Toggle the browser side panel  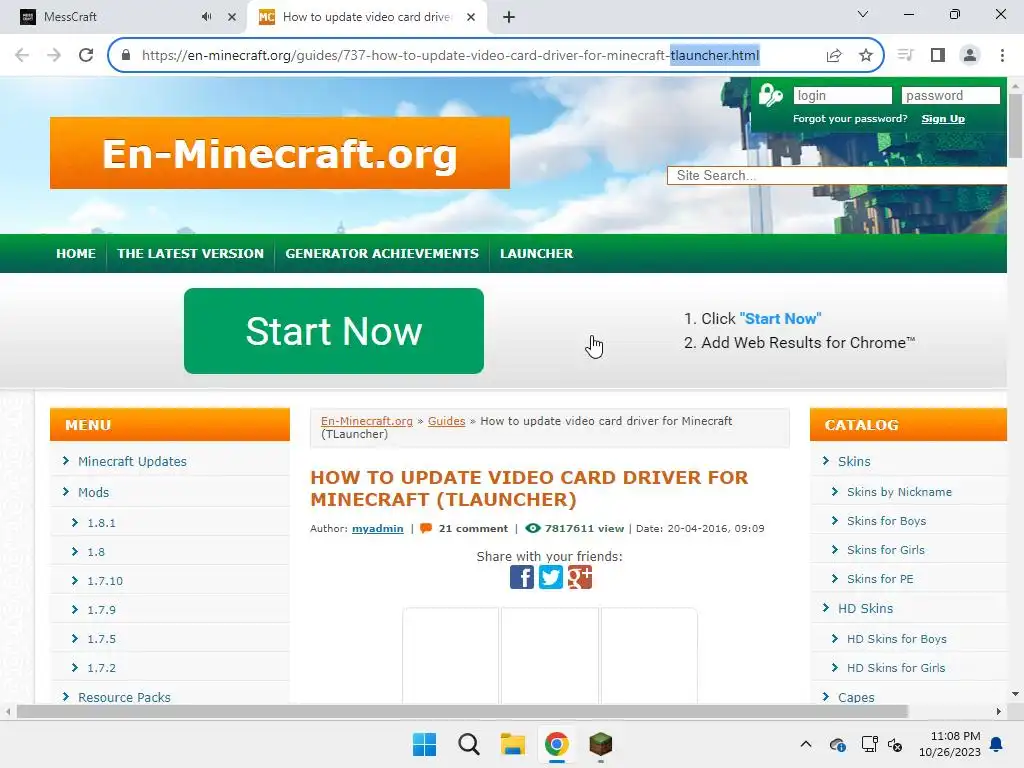pos(938,55)
